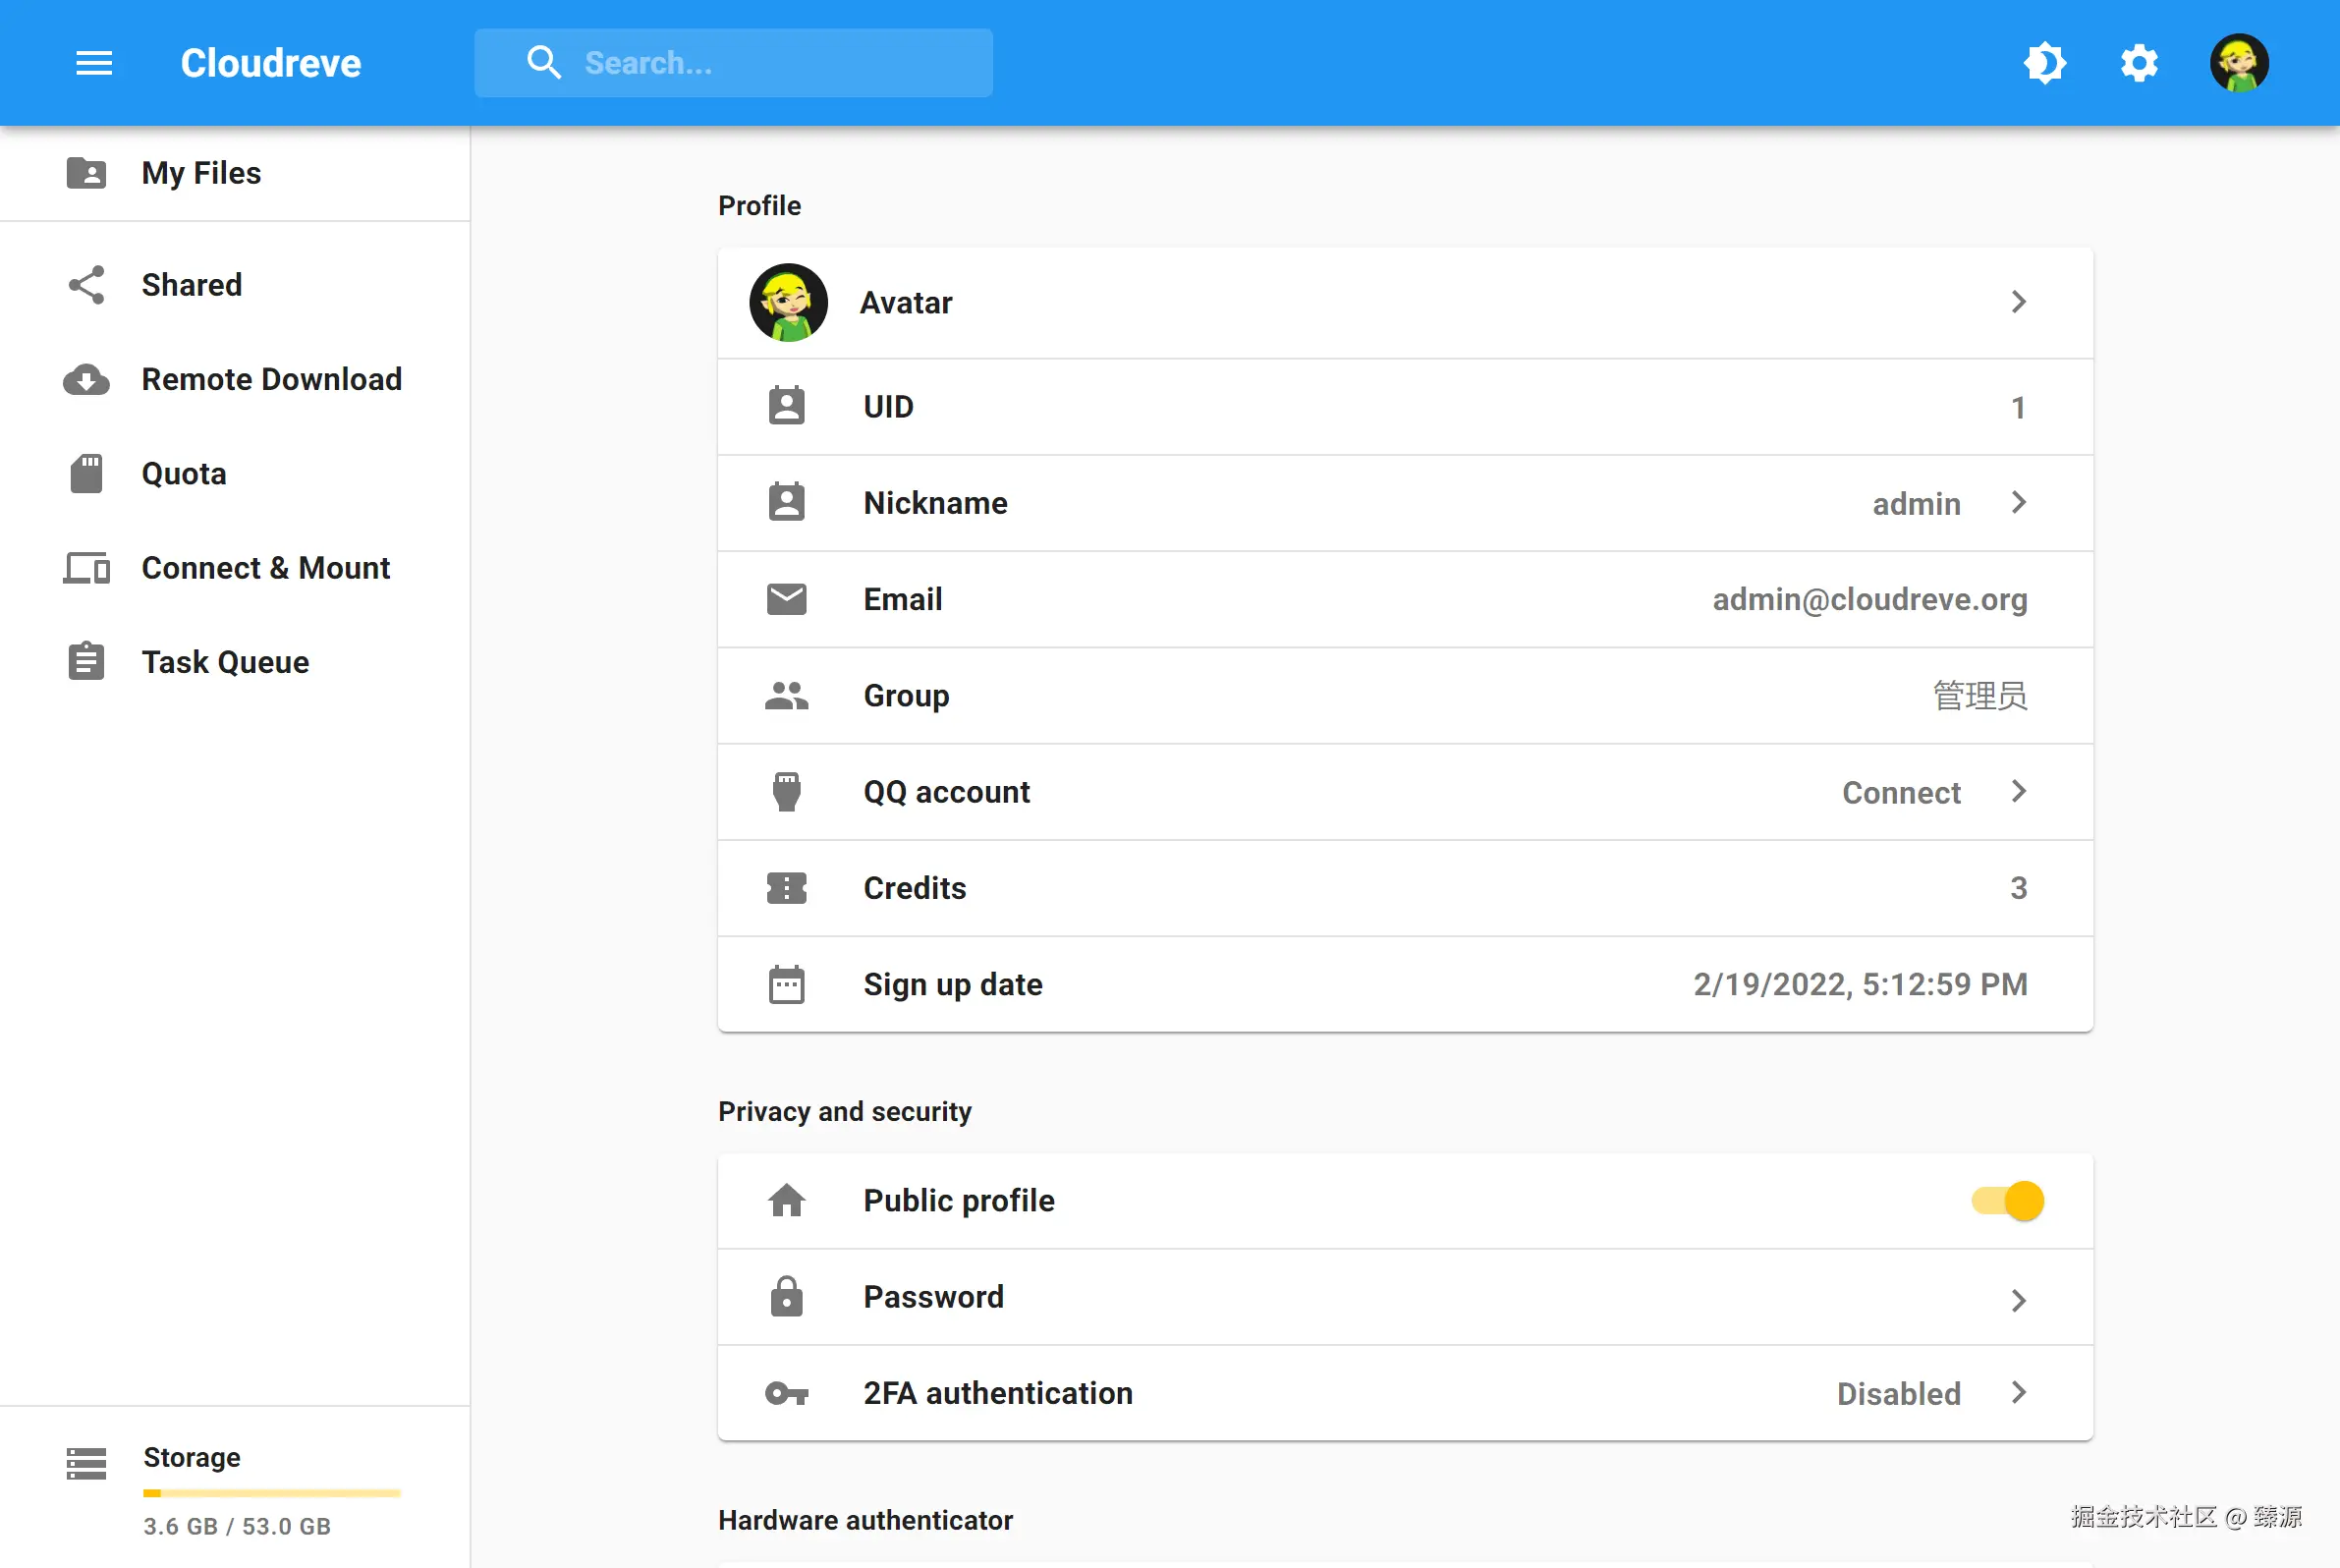Image resolution: width=2340 pixels, height=1568 pixels.
Task: Click the admin@cloudreve.org email text
Action: tap(1870, 599)
